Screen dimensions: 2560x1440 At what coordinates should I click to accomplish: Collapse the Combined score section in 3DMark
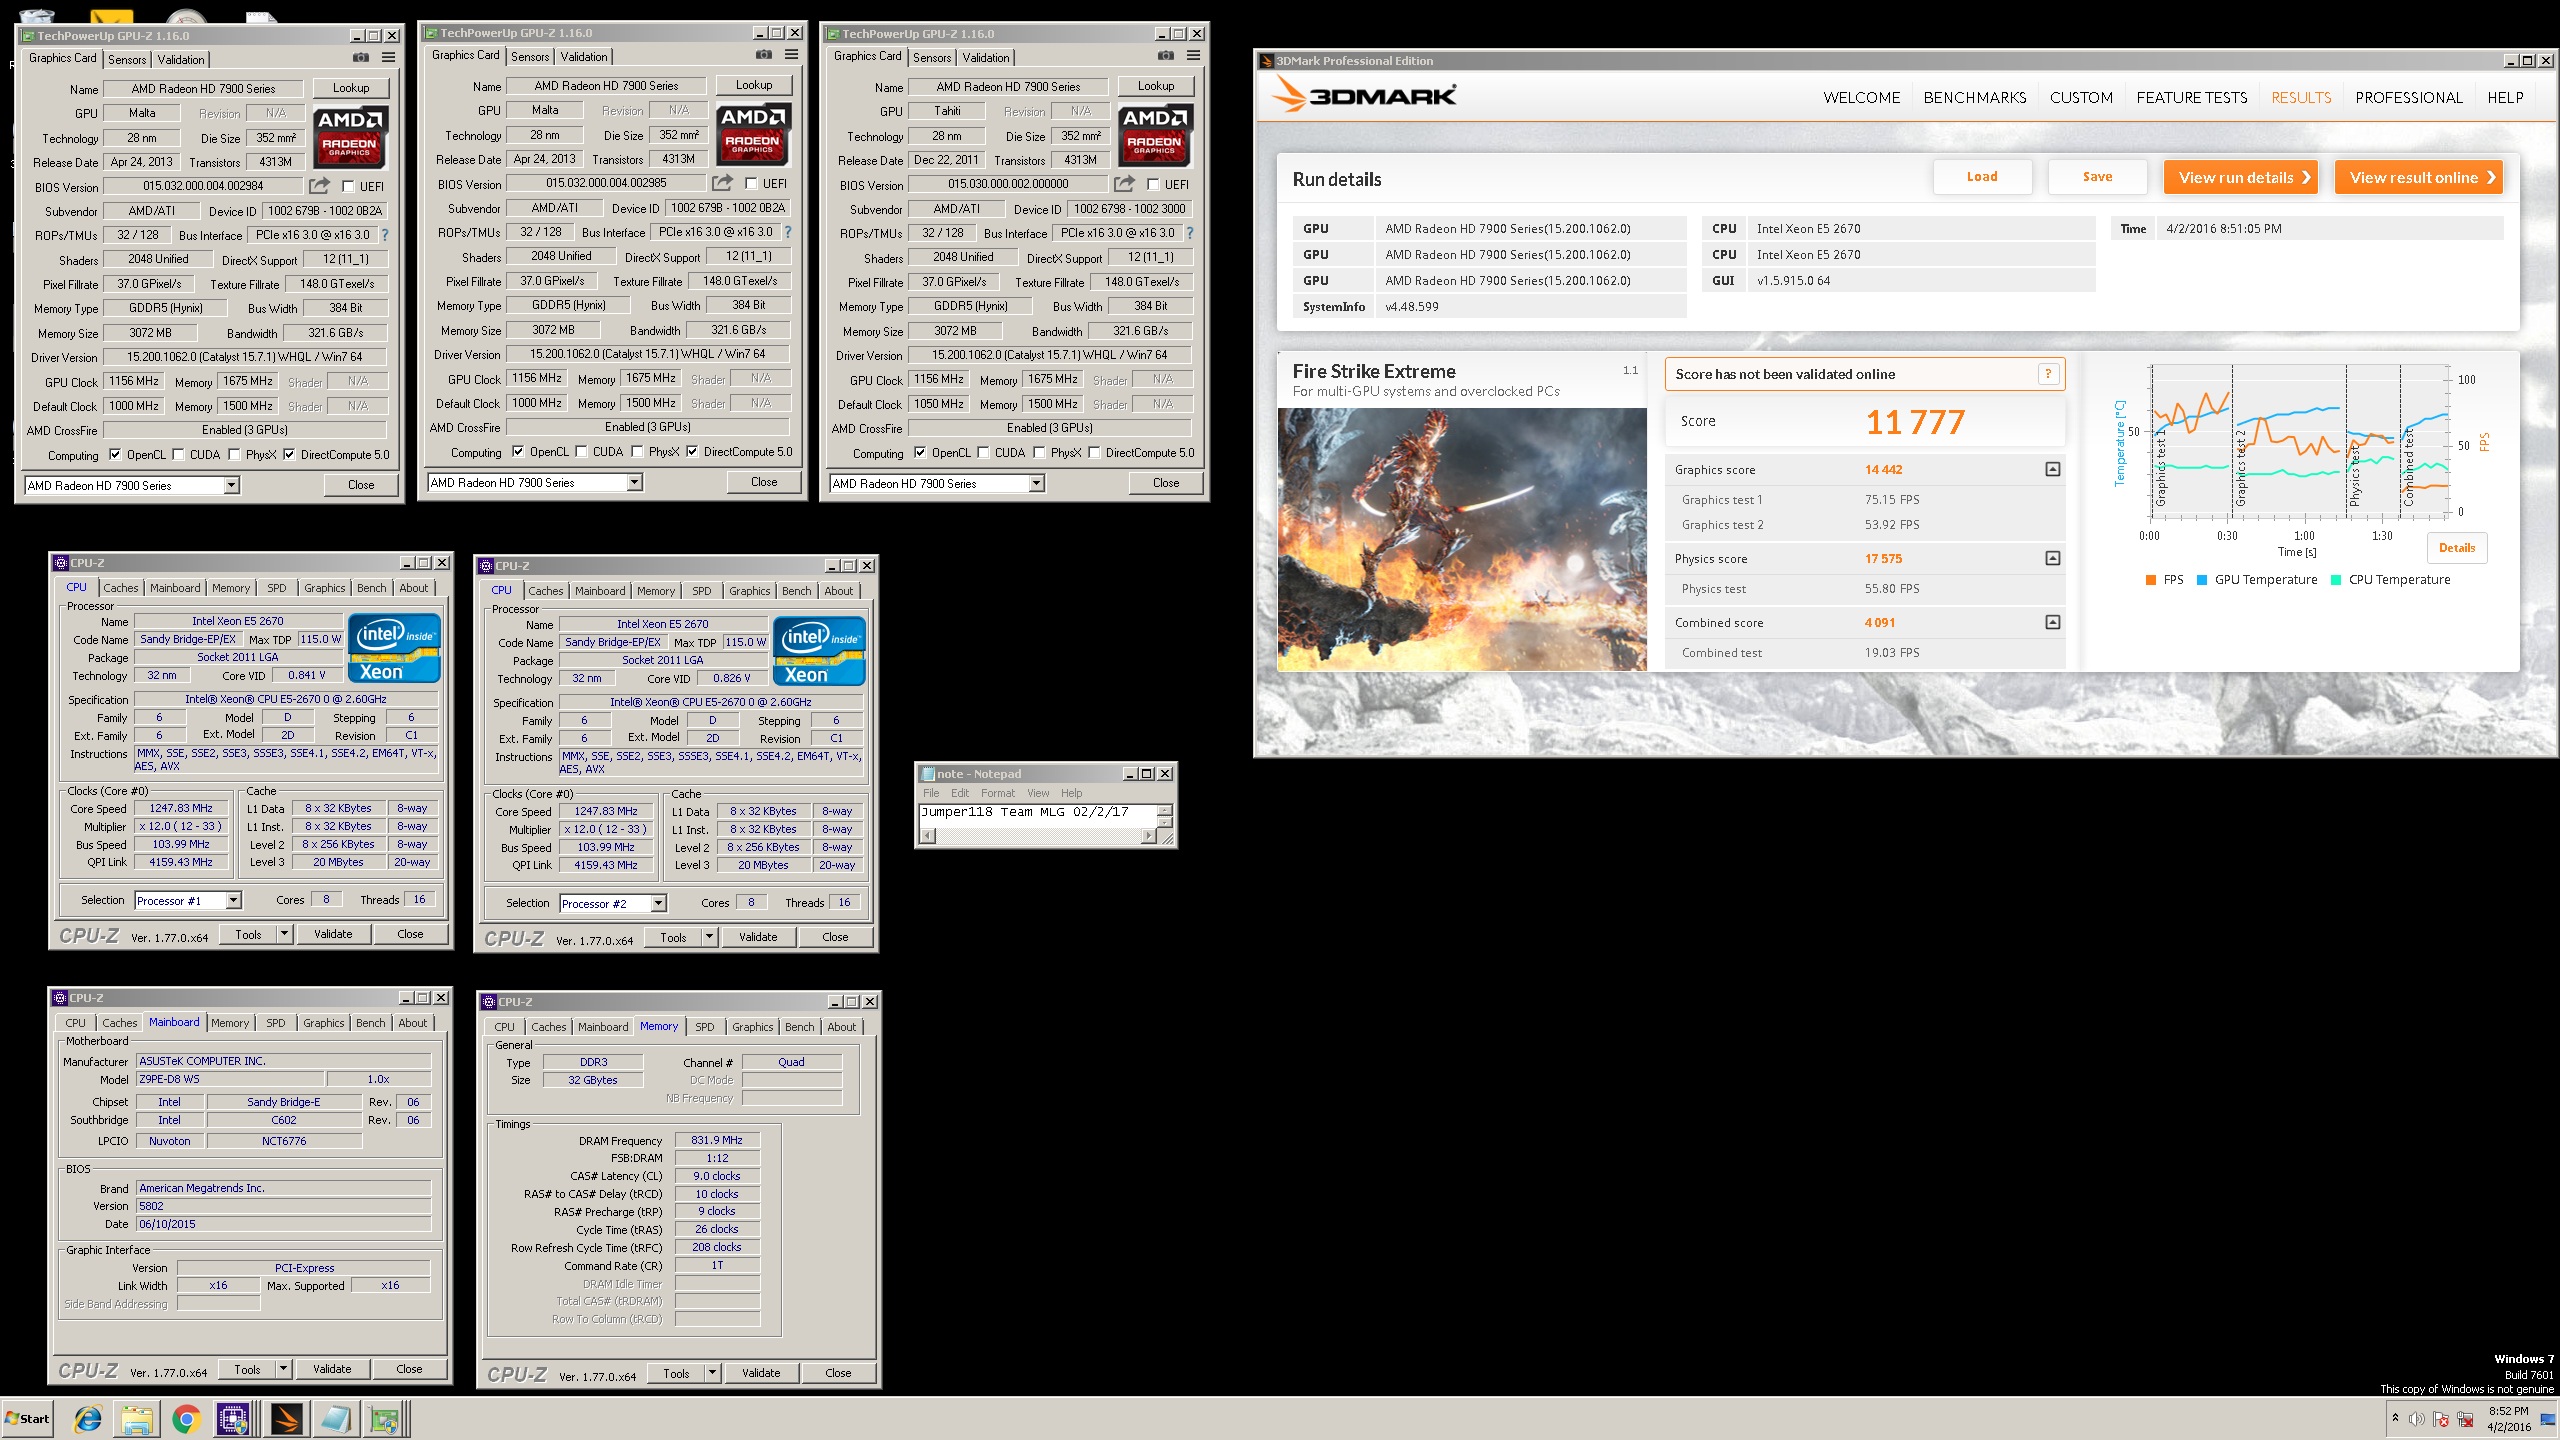click(x=2052, y=622)
